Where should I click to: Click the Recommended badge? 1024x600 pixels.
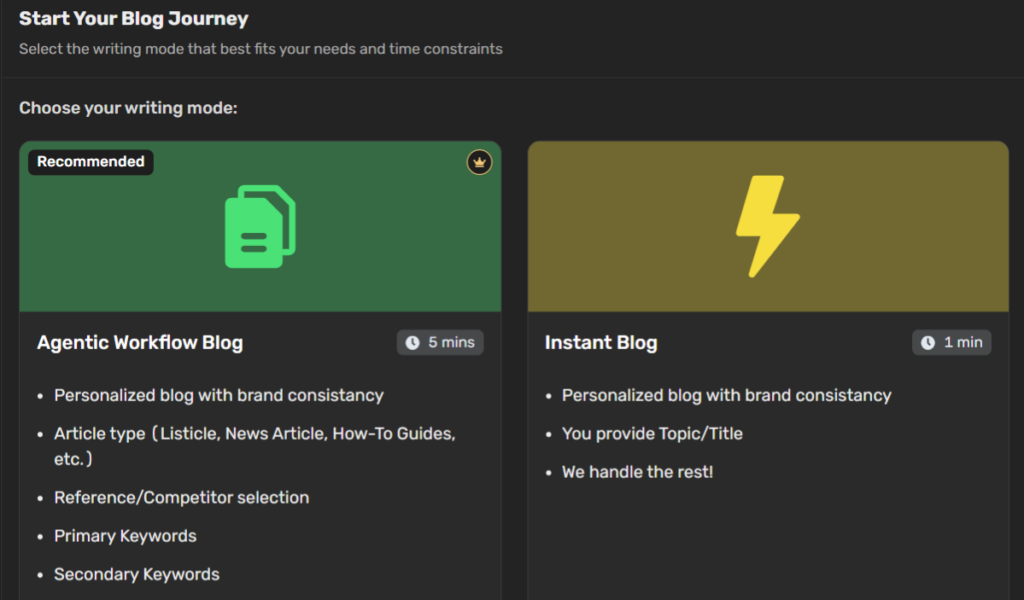point(90,162)
